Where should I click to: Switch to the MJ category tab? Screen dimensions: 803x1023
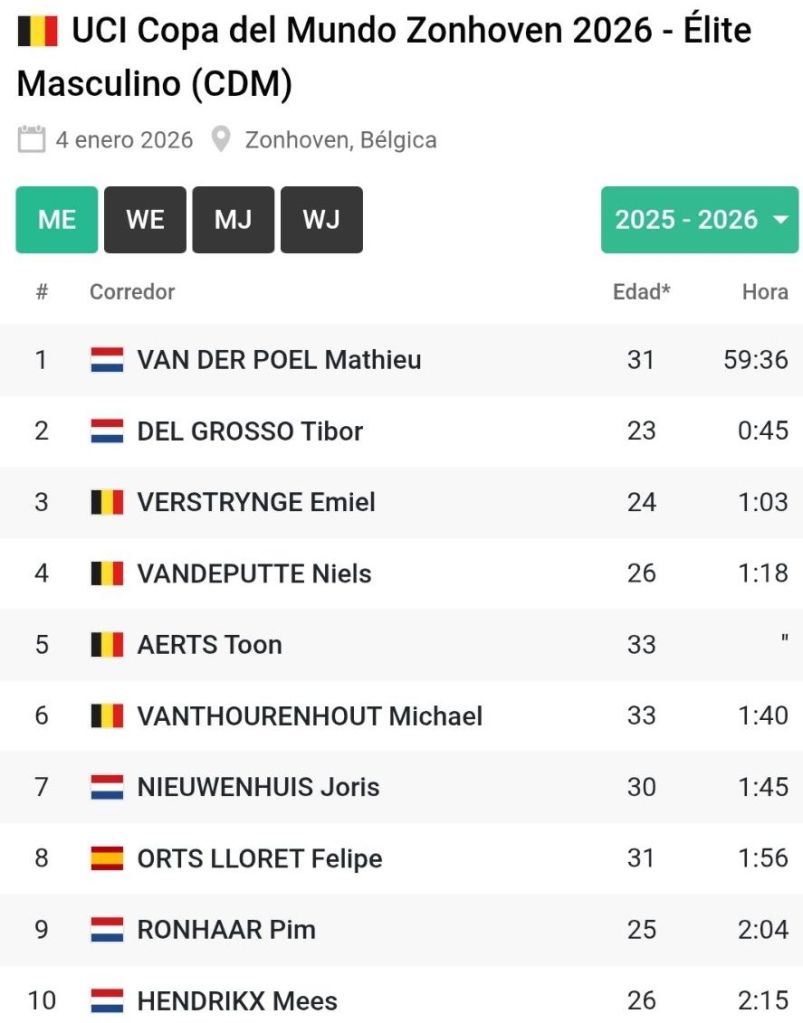point(233,220)
